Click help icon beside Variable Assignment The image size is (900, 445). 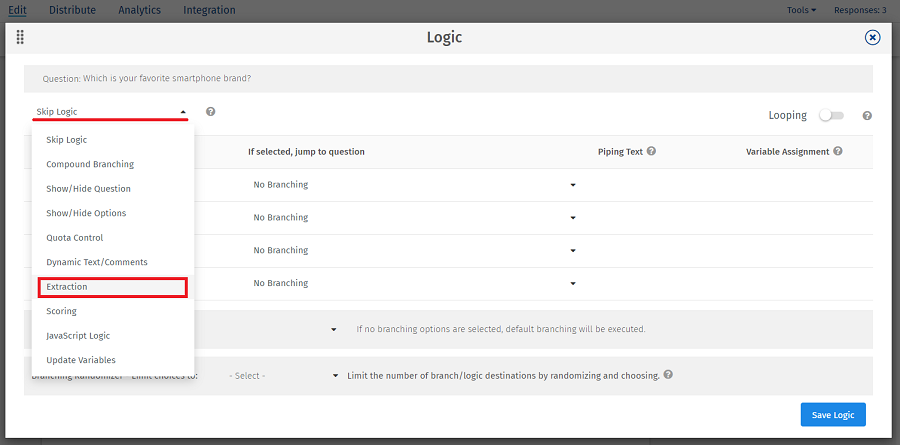click(837, 152)
